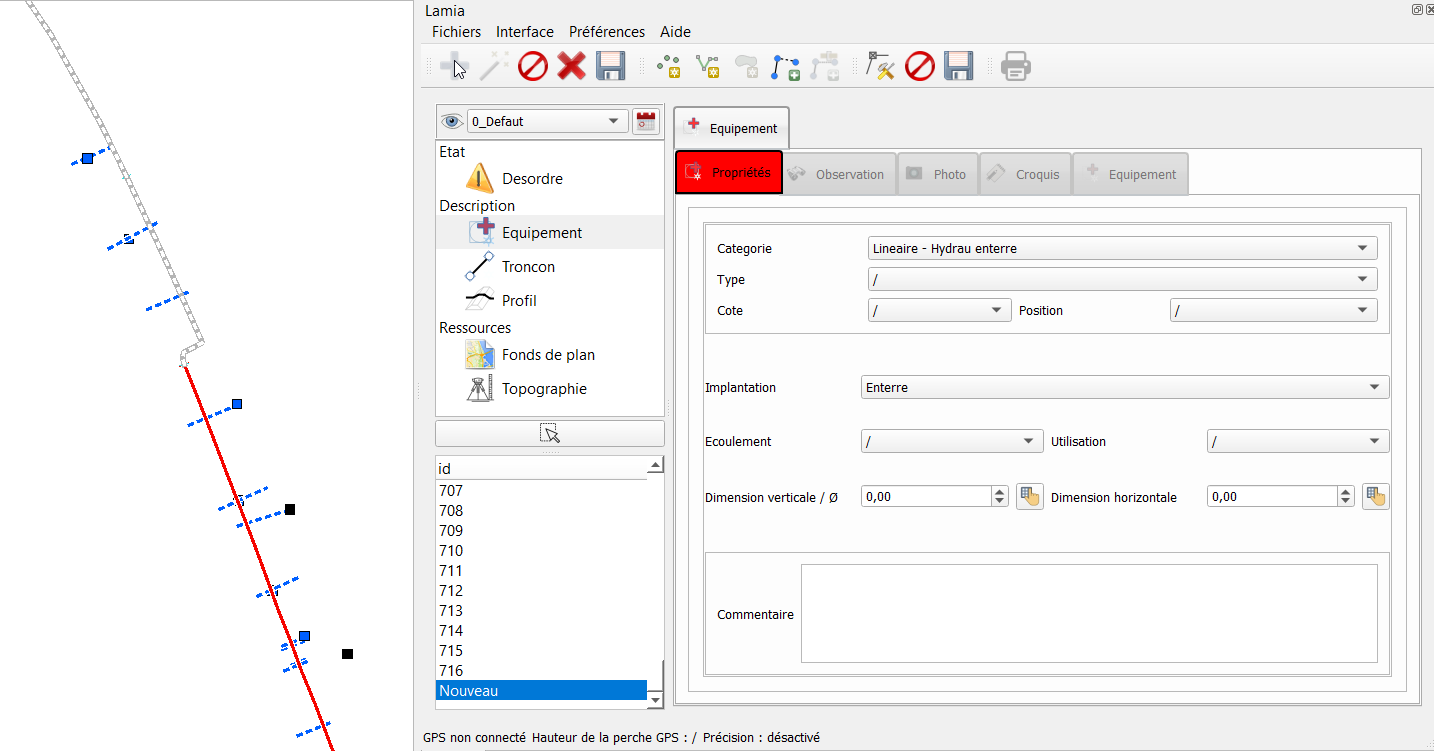The width and height of the screenshot is (1434, 751).
Task: Switch to the Propriétés tab
Action: [729, 173]
